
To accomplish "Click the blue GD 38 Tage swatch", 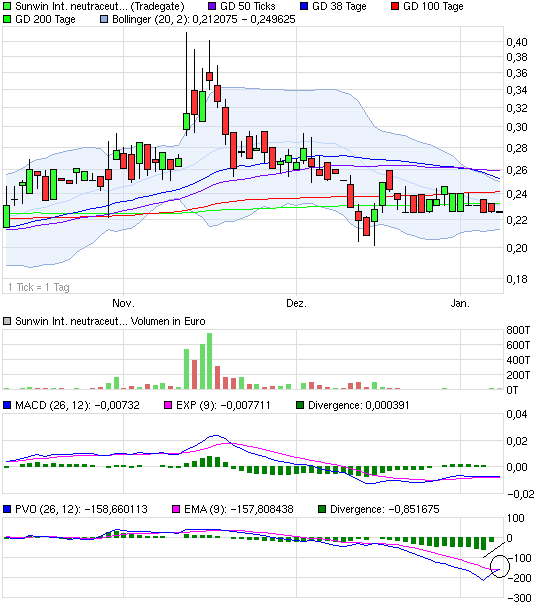I will (304, 6).
